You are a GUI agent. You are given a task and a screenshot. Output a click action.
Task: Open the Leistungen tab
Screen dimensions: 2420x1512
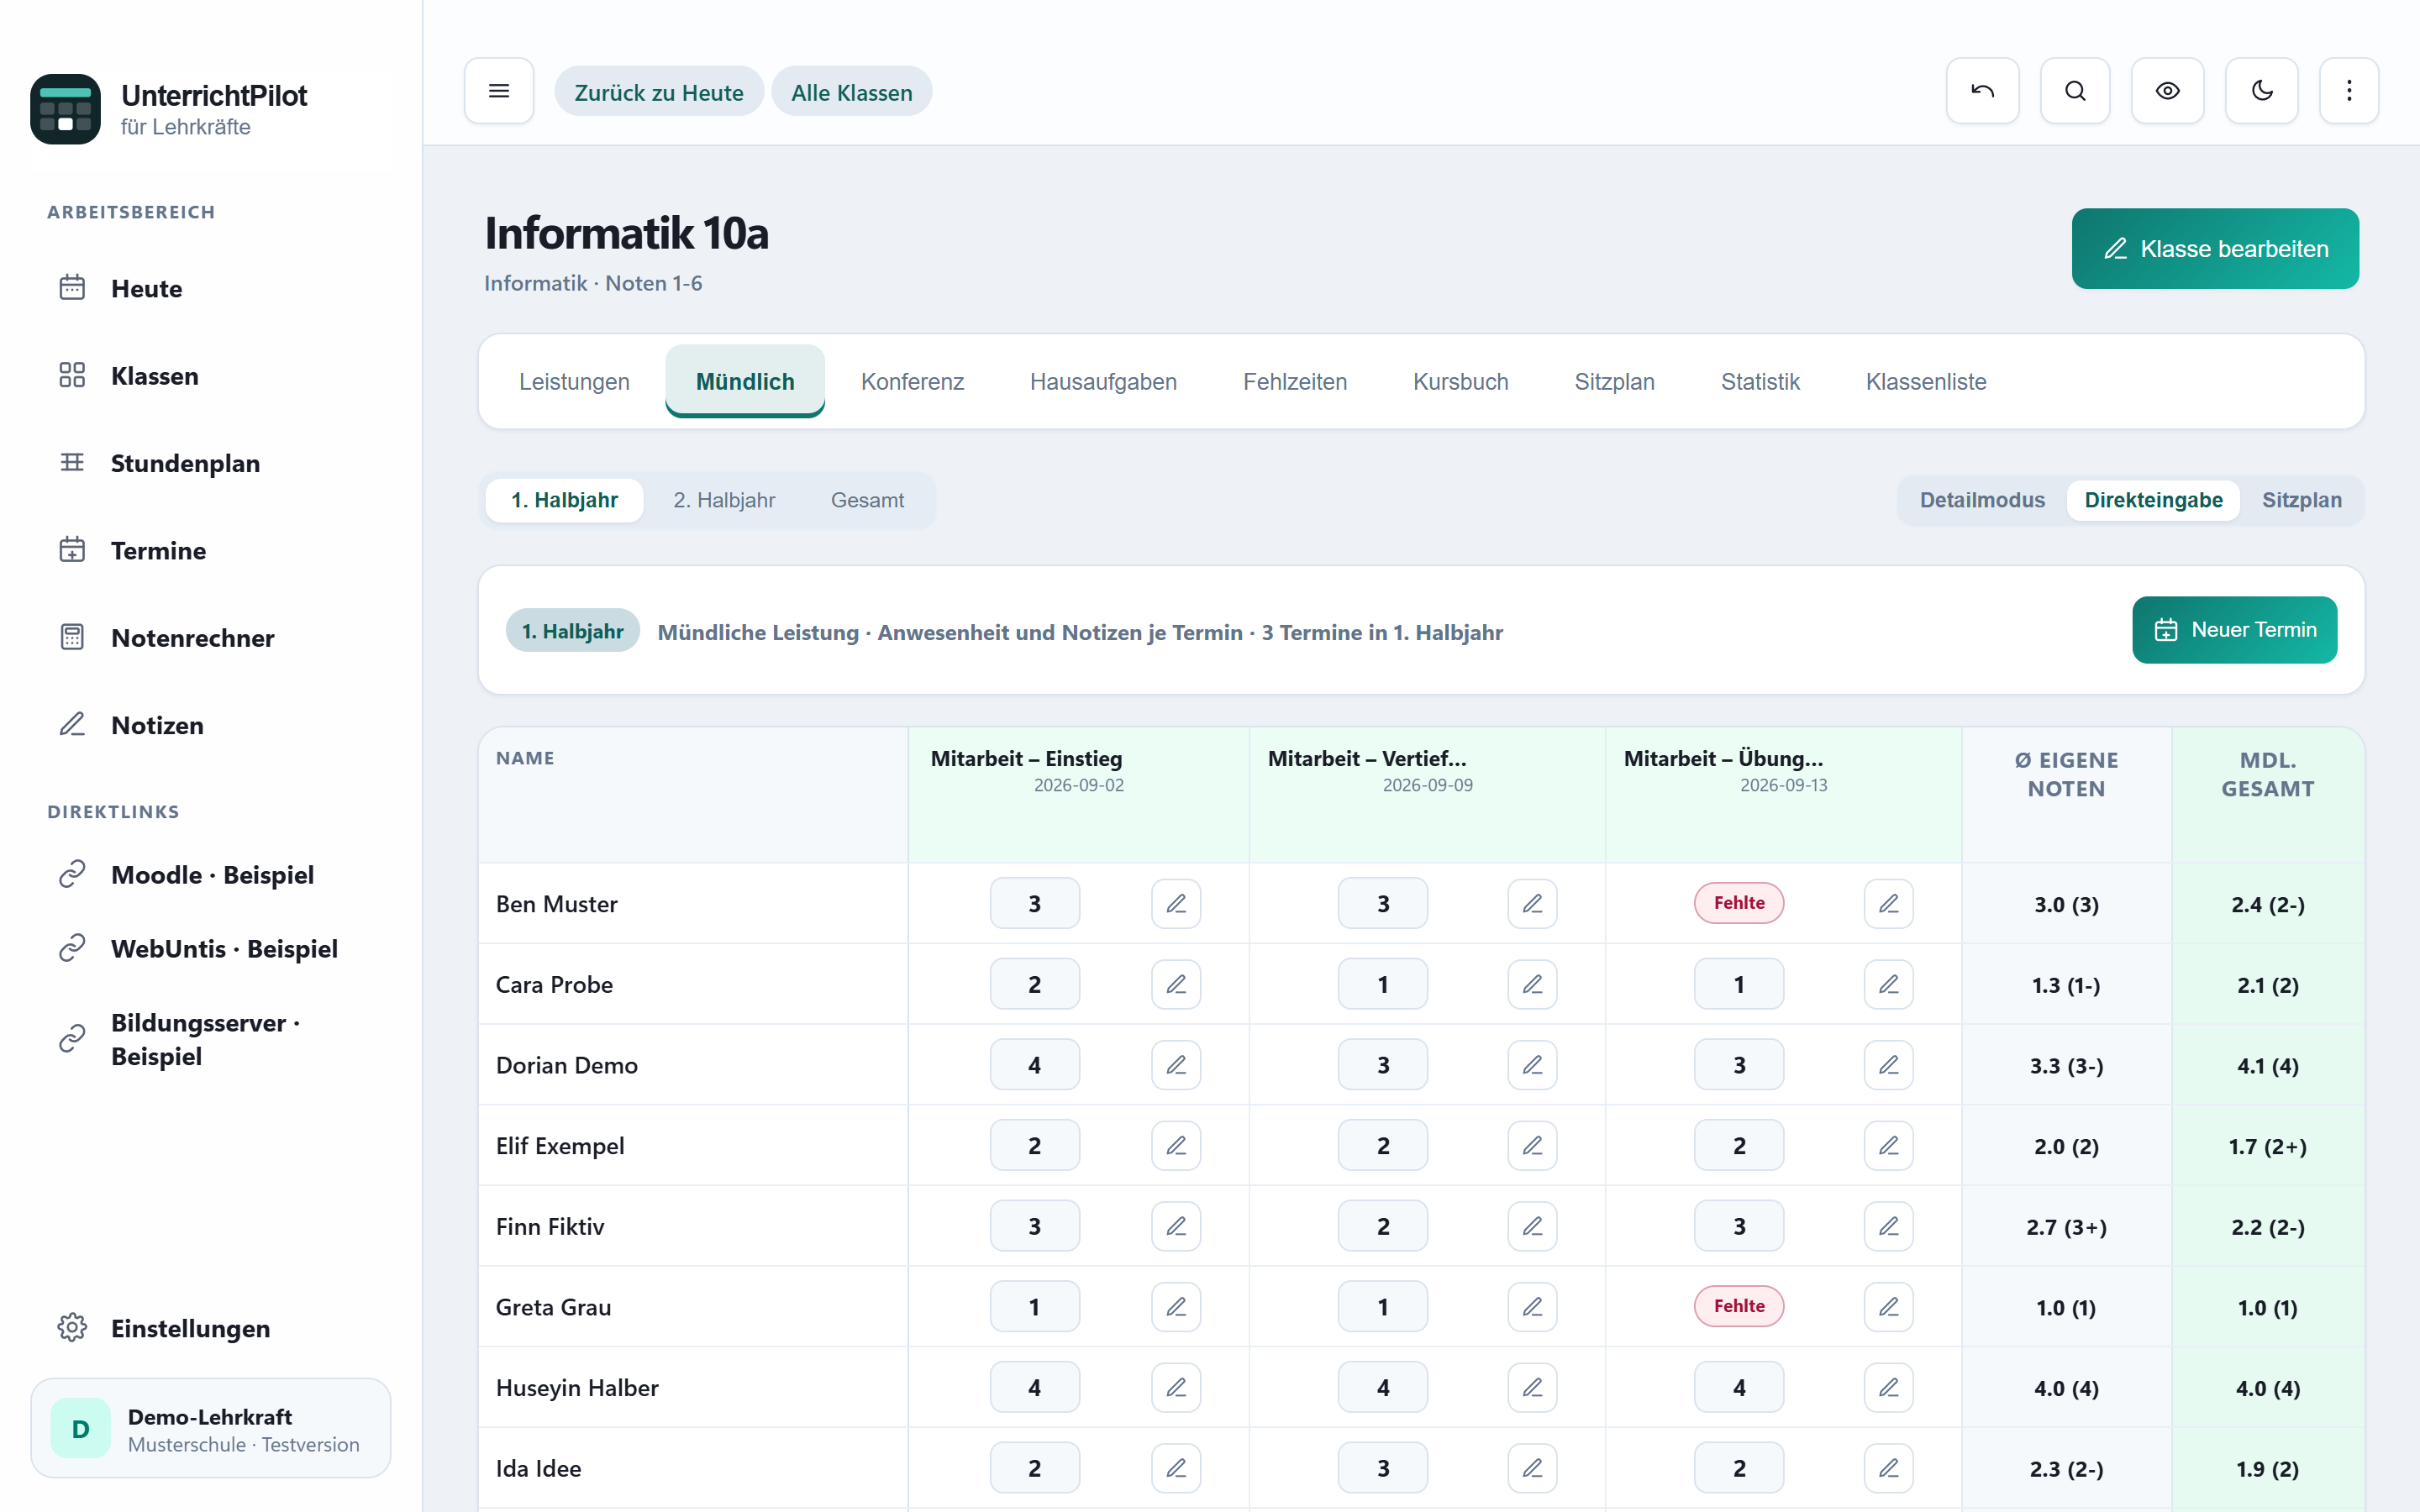574,382
